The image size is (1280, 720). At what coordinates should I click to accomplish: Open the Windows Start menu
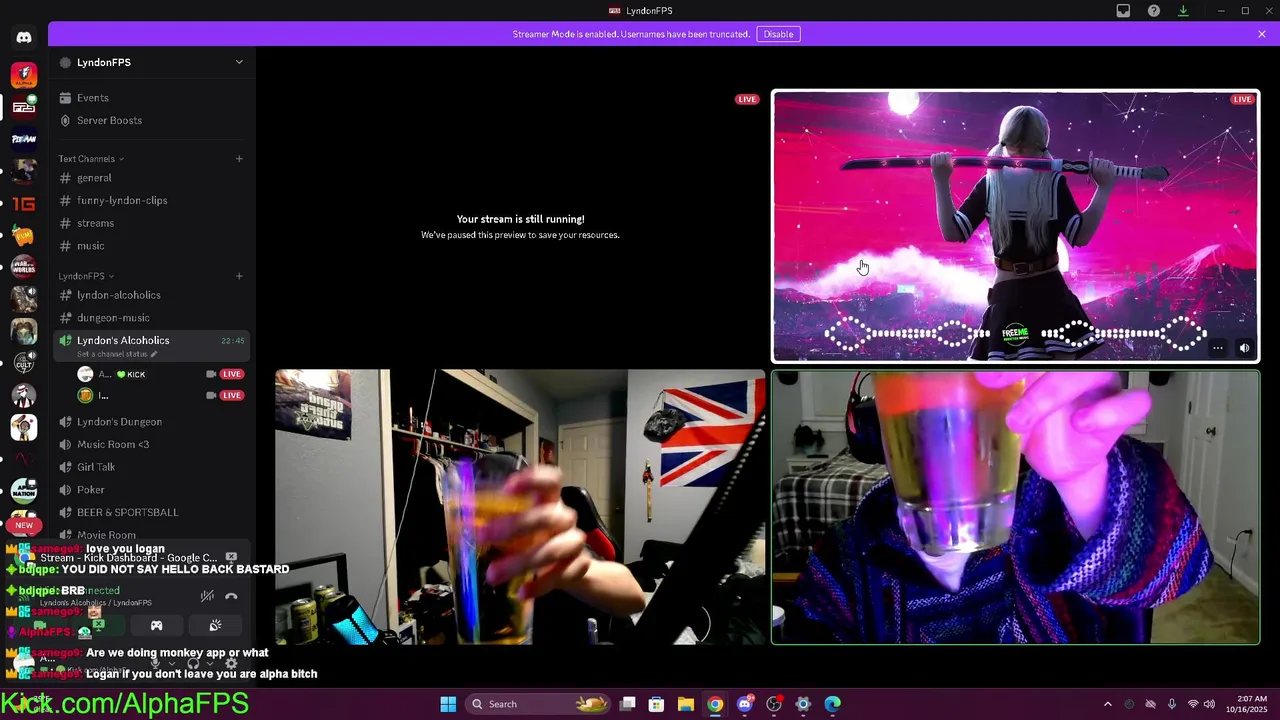pyautogui.click(x=448, y=704)
